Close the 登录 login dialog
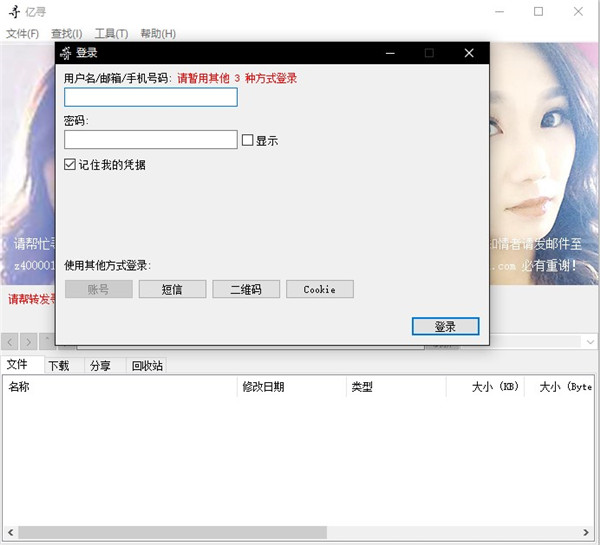This screenshot has height=545, width=600. pyautogui.click(x=469, y=53)
